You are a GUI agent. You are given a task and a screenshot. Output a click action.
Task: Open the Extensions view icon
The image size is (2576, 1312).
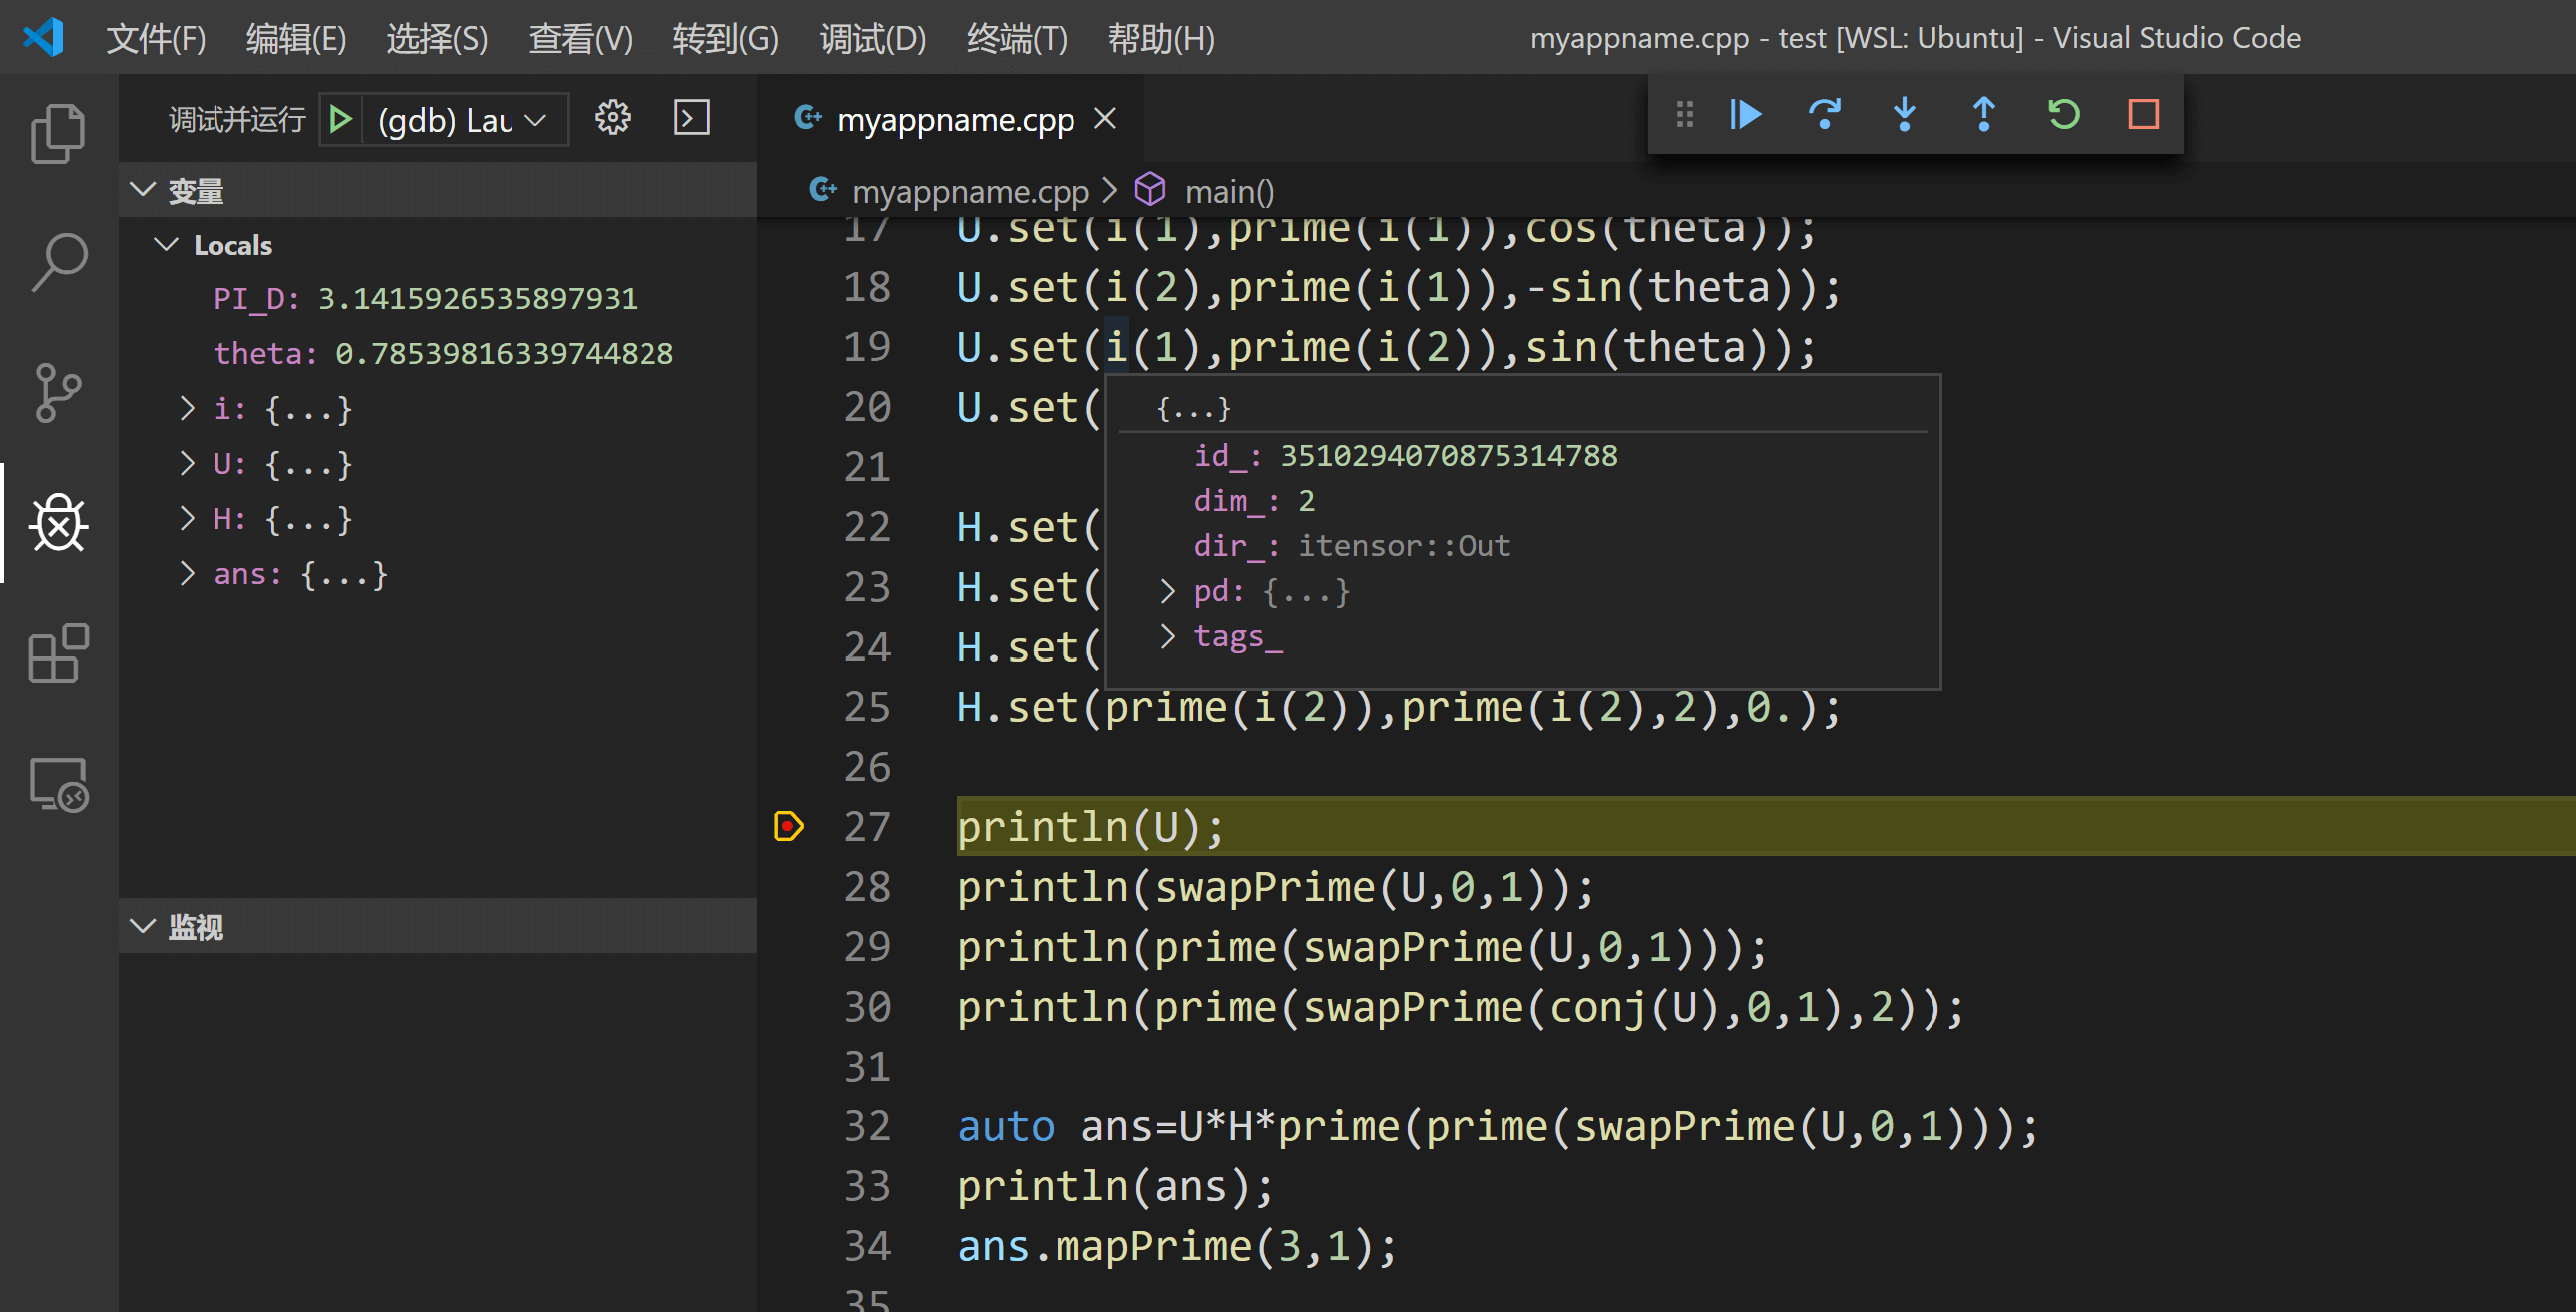pyautogui.click(x=58, y=654)
